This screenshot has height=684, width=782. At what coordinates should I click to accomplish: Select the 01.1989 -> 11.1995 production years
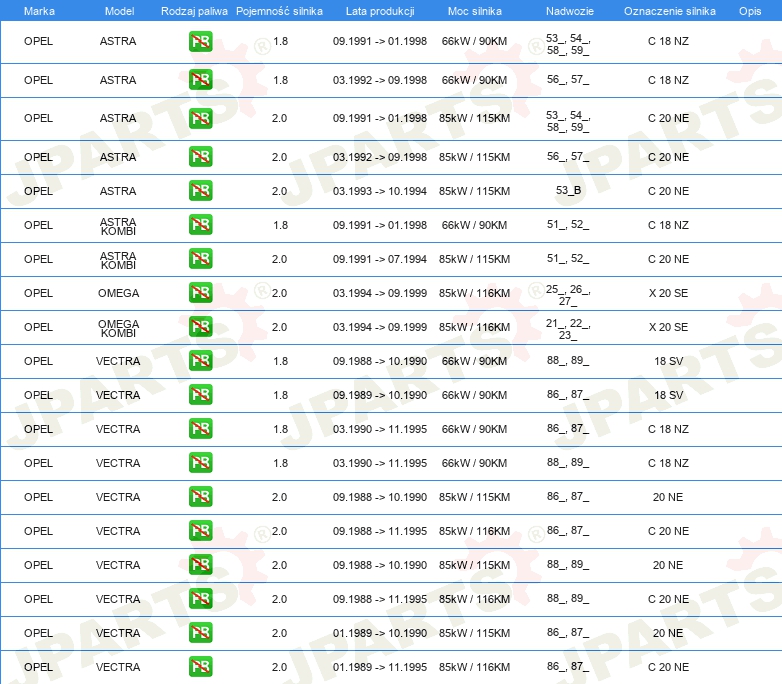coord(380,667)
